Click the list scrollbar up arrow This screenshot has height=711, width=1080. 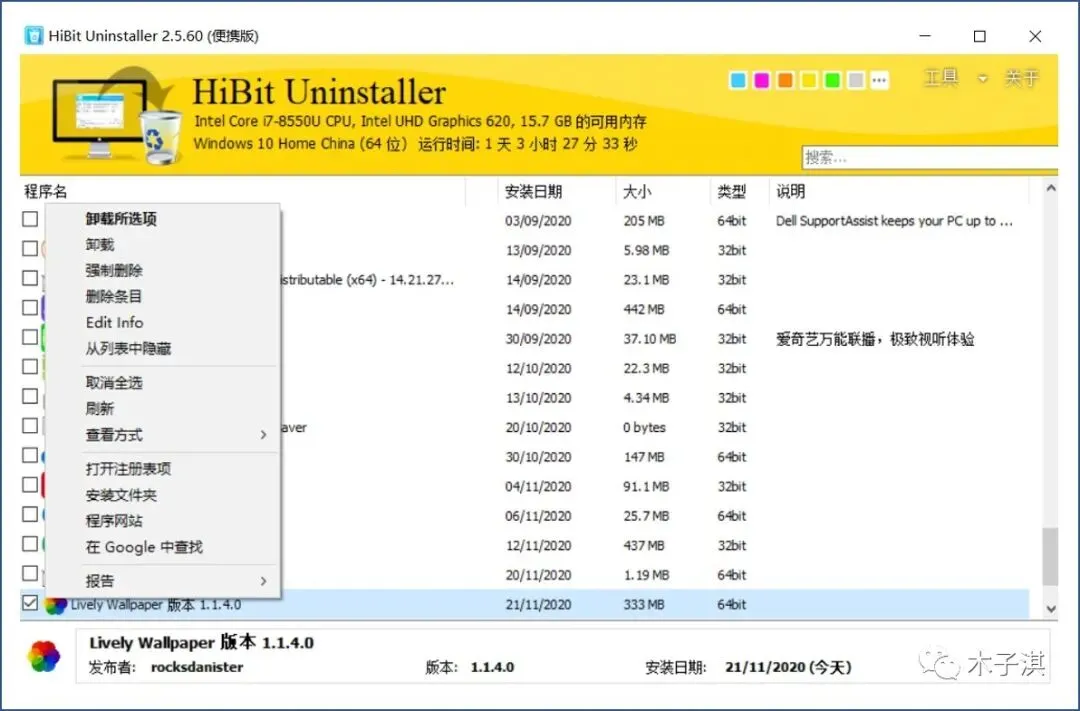point(1050,188)
